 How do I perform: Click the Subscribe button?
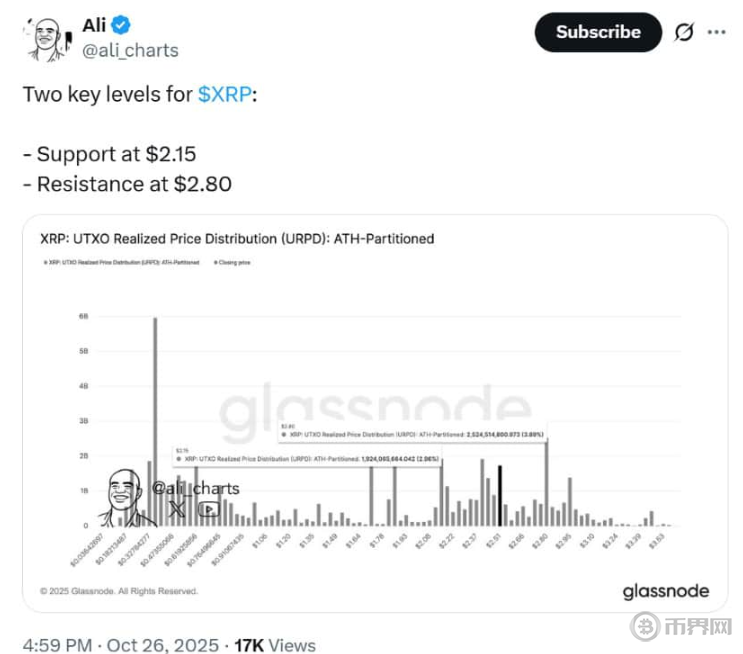598,32
